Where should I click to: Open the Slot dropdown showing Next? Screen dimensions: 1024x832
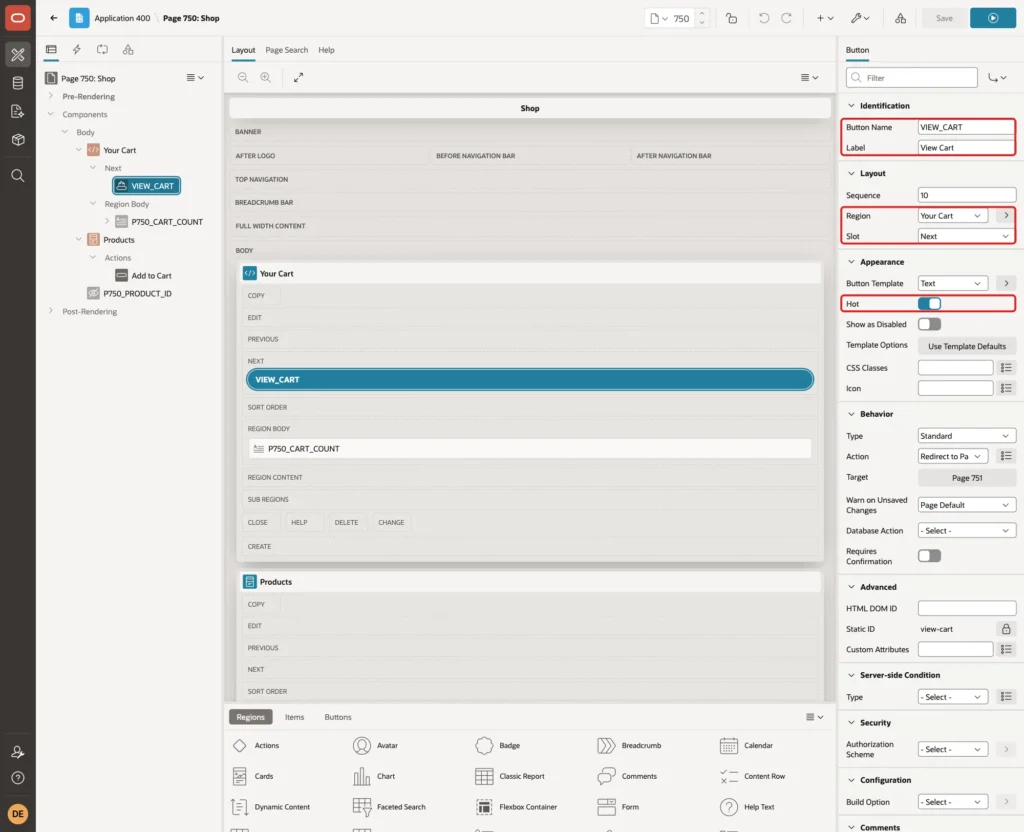(967, 236)
